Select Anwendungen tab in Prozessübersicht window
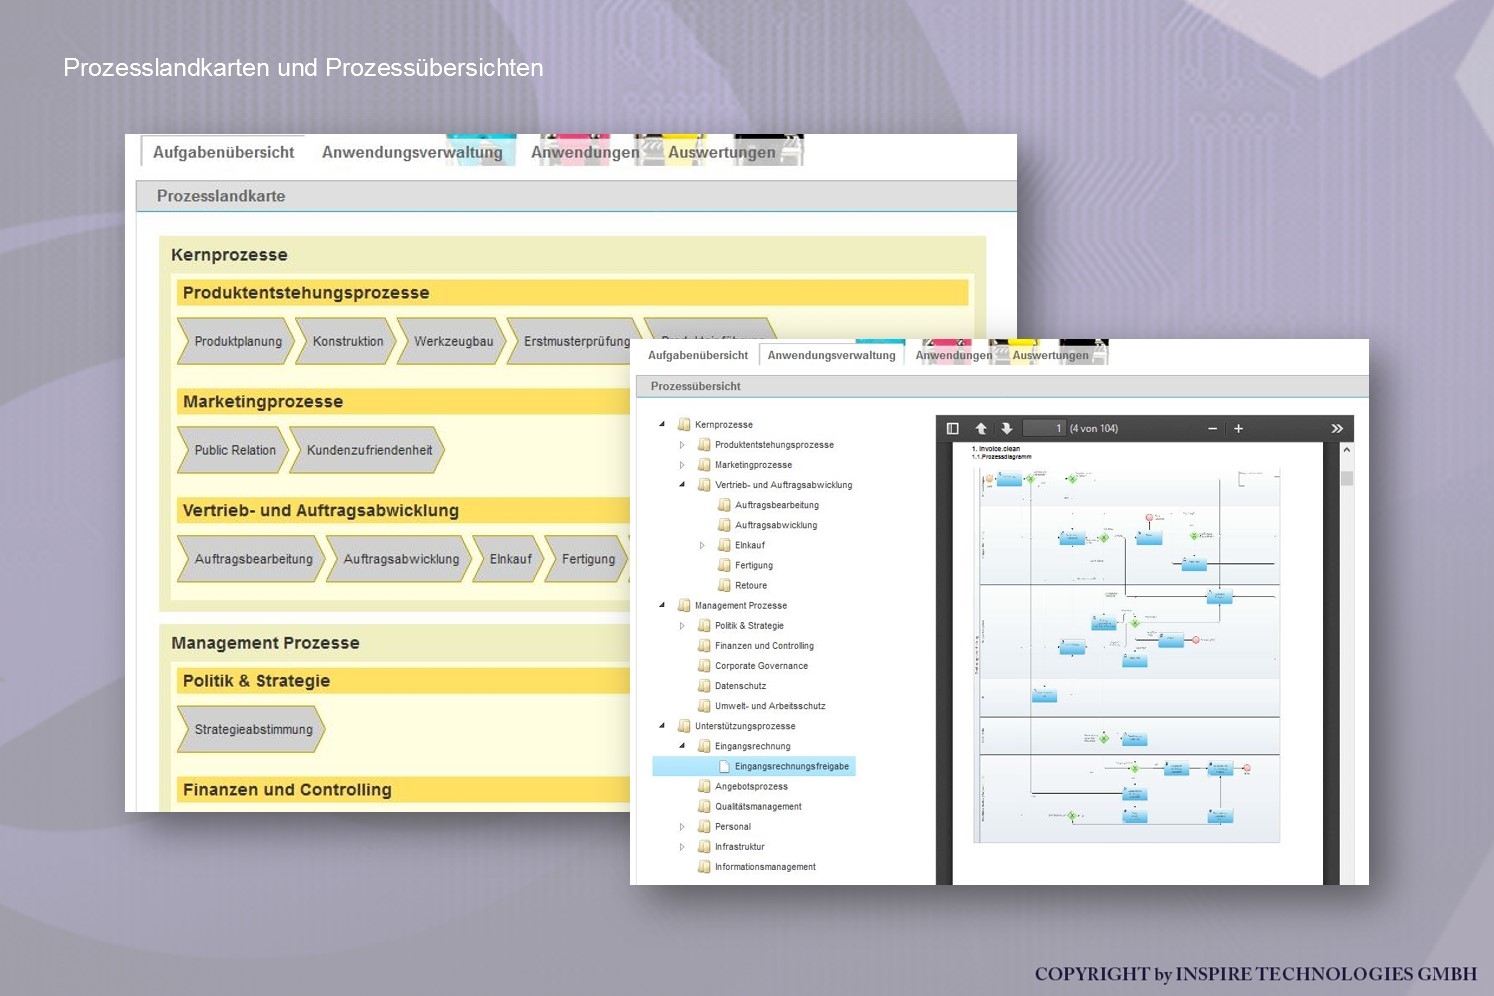 [954, 355]
